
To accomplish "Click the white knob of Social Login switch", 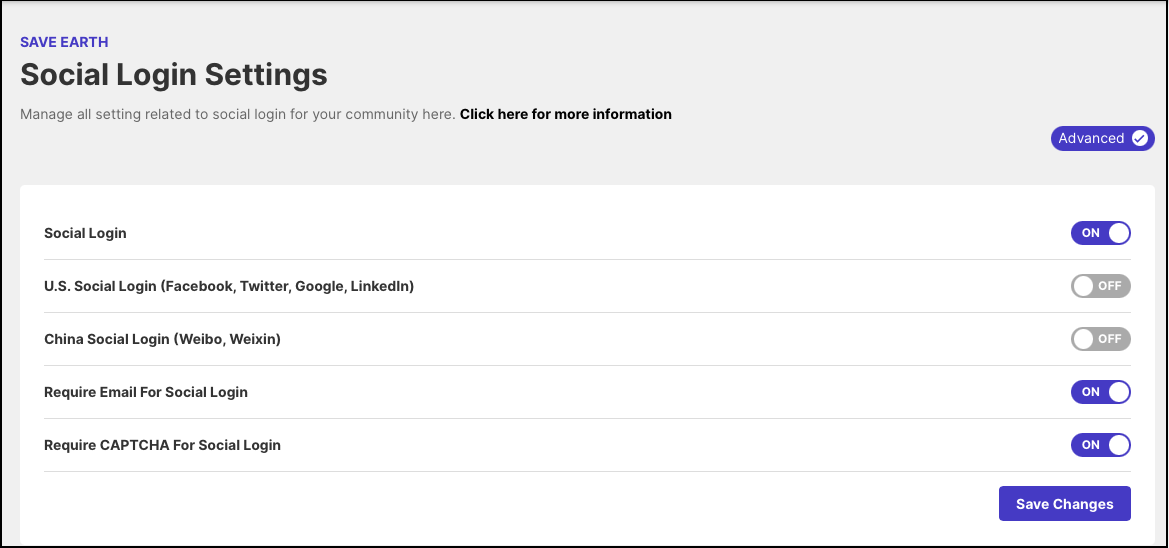I will (x=1118, y=233).
